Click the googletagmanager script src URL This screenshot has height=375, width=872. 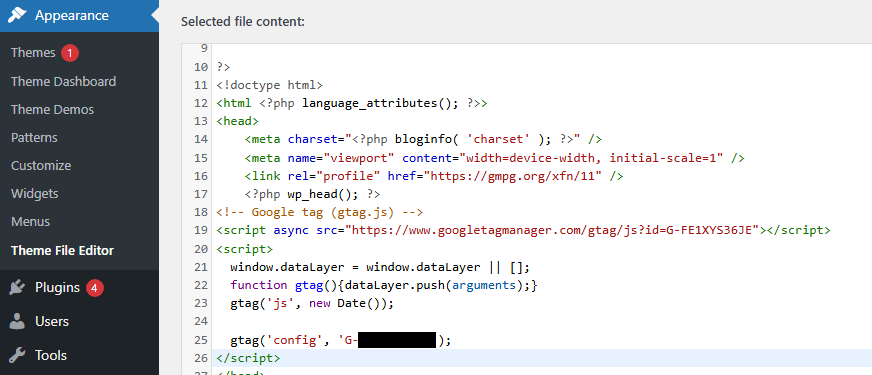553,230
